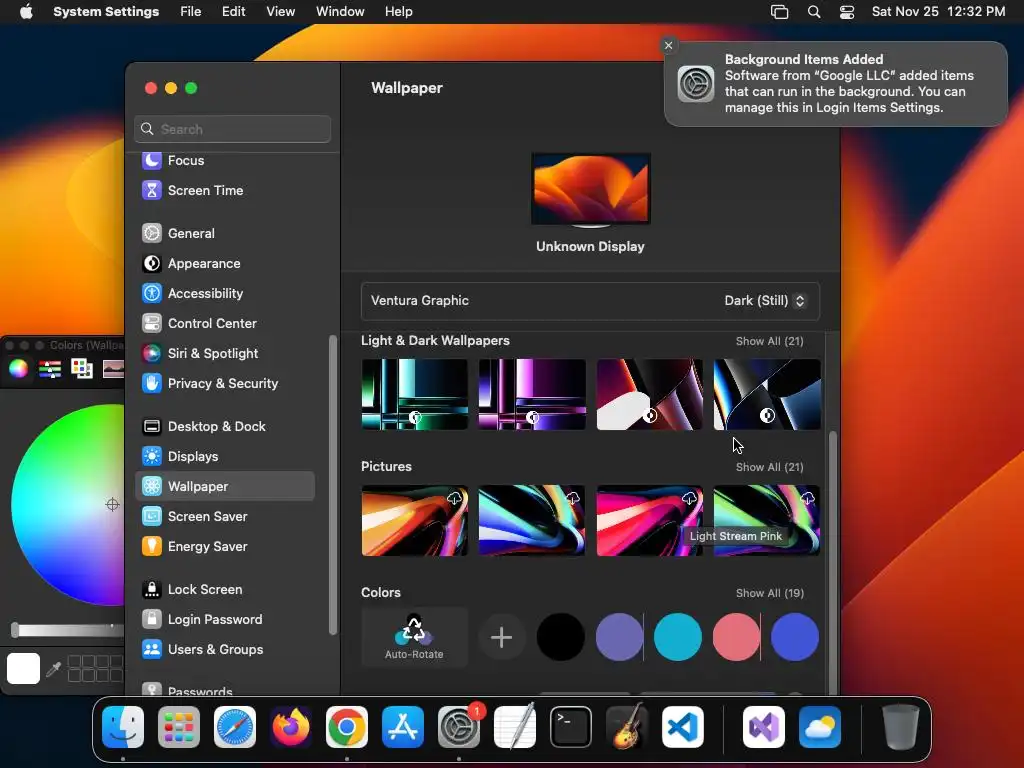The image size is (1024, 768).
Task: Select Wallpaper in the sidebar
Action: 225,487
